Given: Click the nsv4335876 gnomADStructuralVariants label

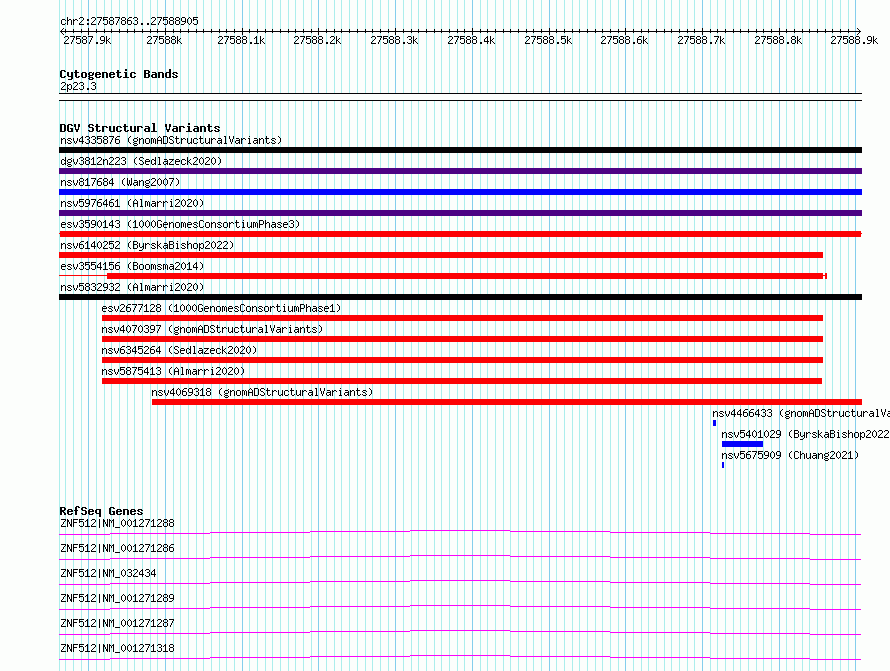Looking at the screenshot, I should pos(171,140).
